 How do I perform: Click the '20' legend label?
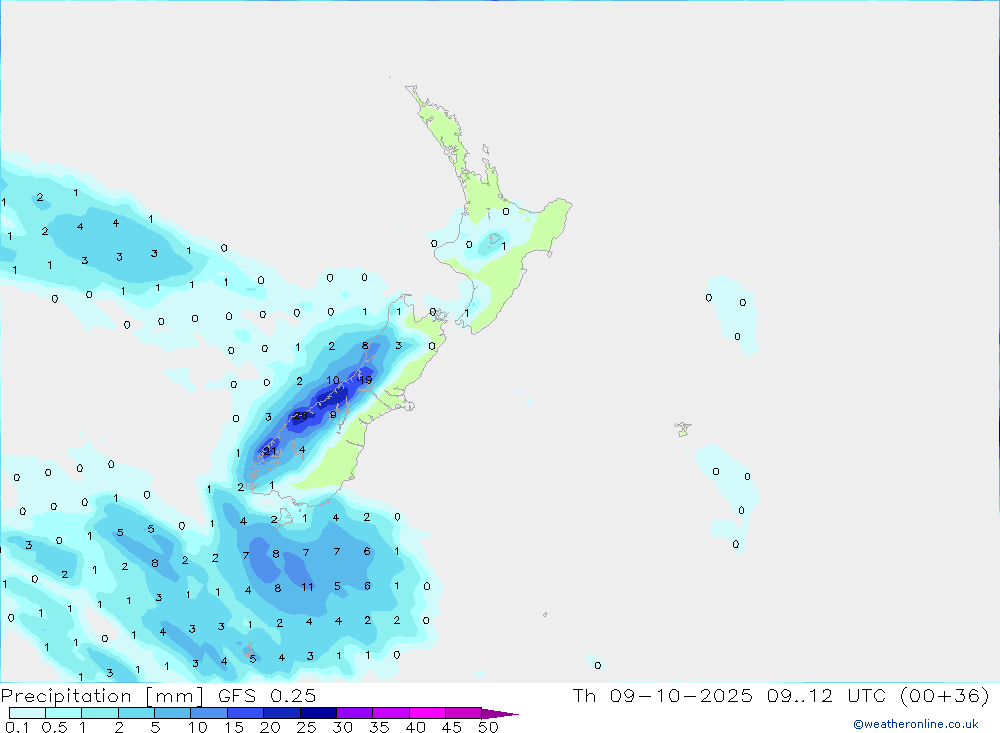[270, 727]
